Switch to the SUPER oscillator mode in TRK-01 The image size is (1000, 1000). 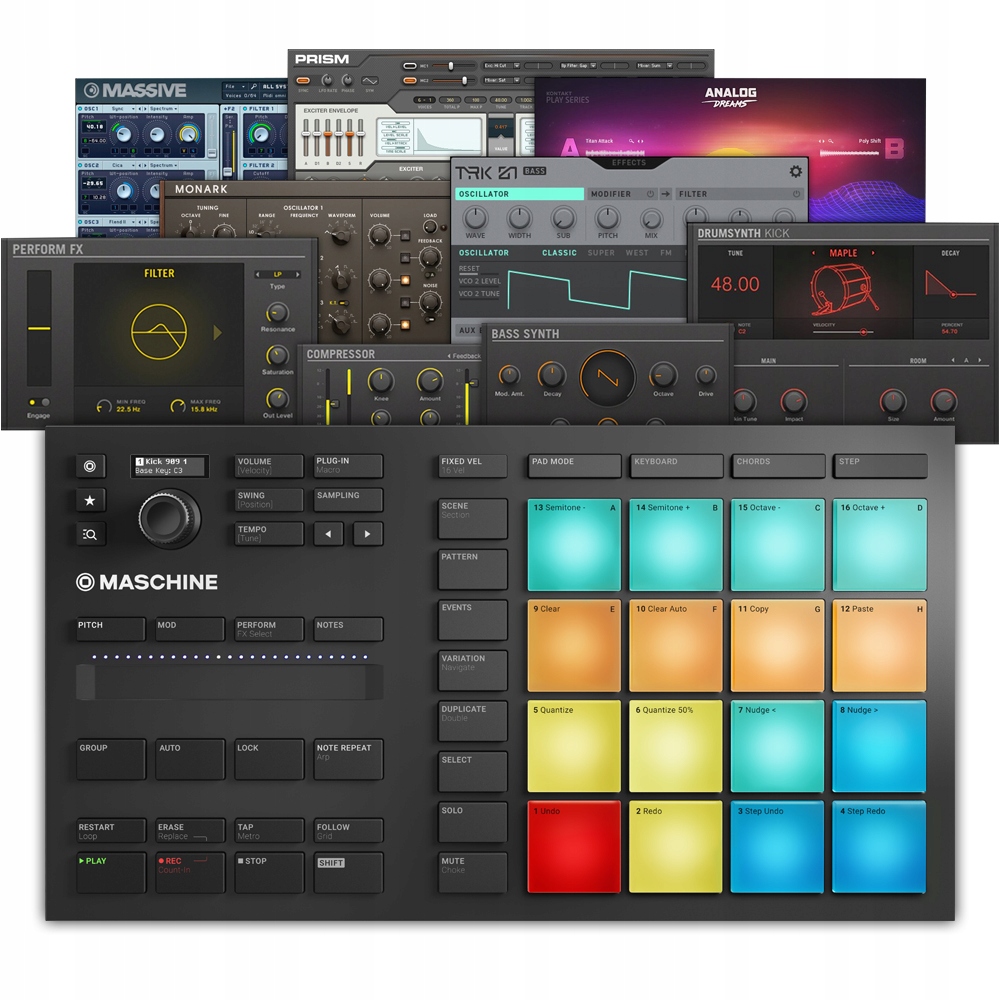601,253
